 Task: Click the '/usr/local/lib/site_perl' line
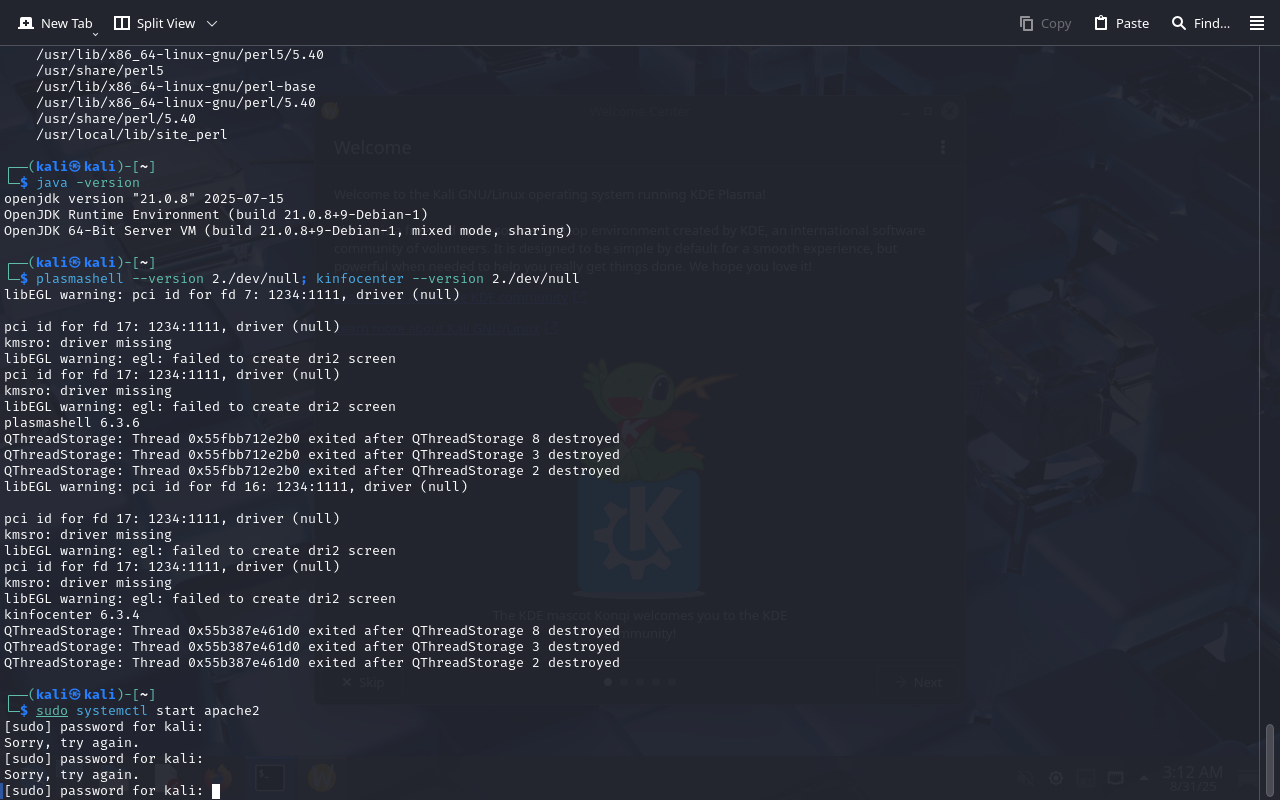(x=132, y=135)
